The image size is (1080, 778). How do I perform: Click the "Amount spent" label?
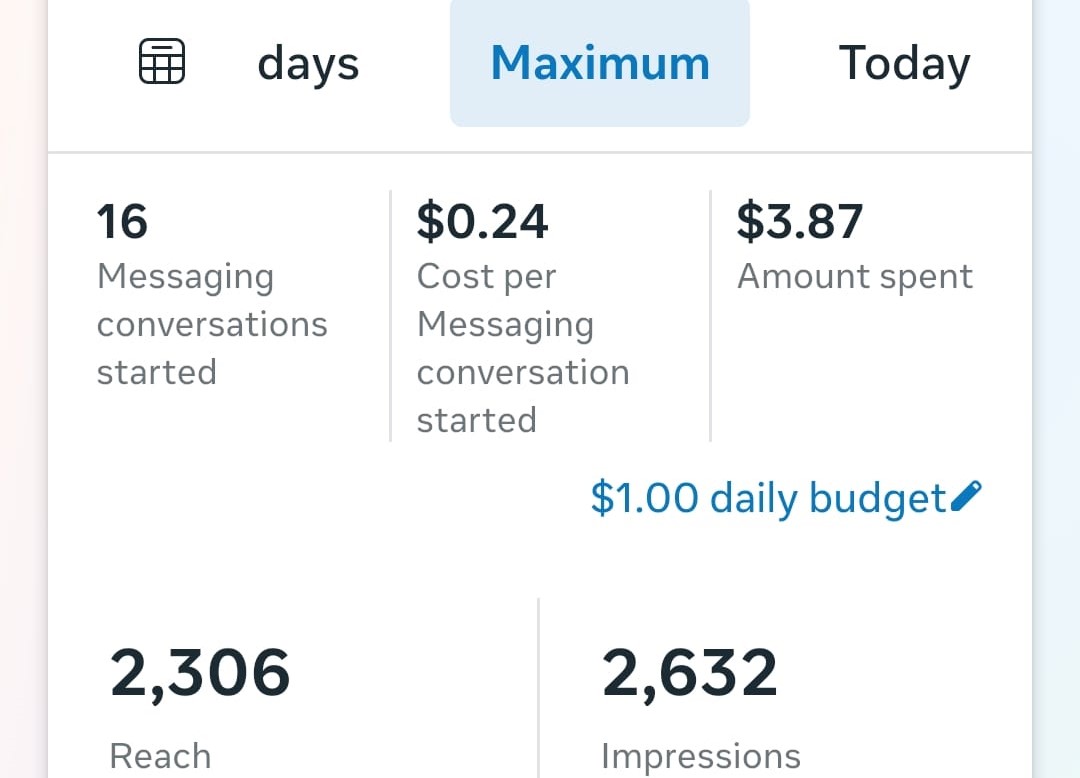[855, 277]
